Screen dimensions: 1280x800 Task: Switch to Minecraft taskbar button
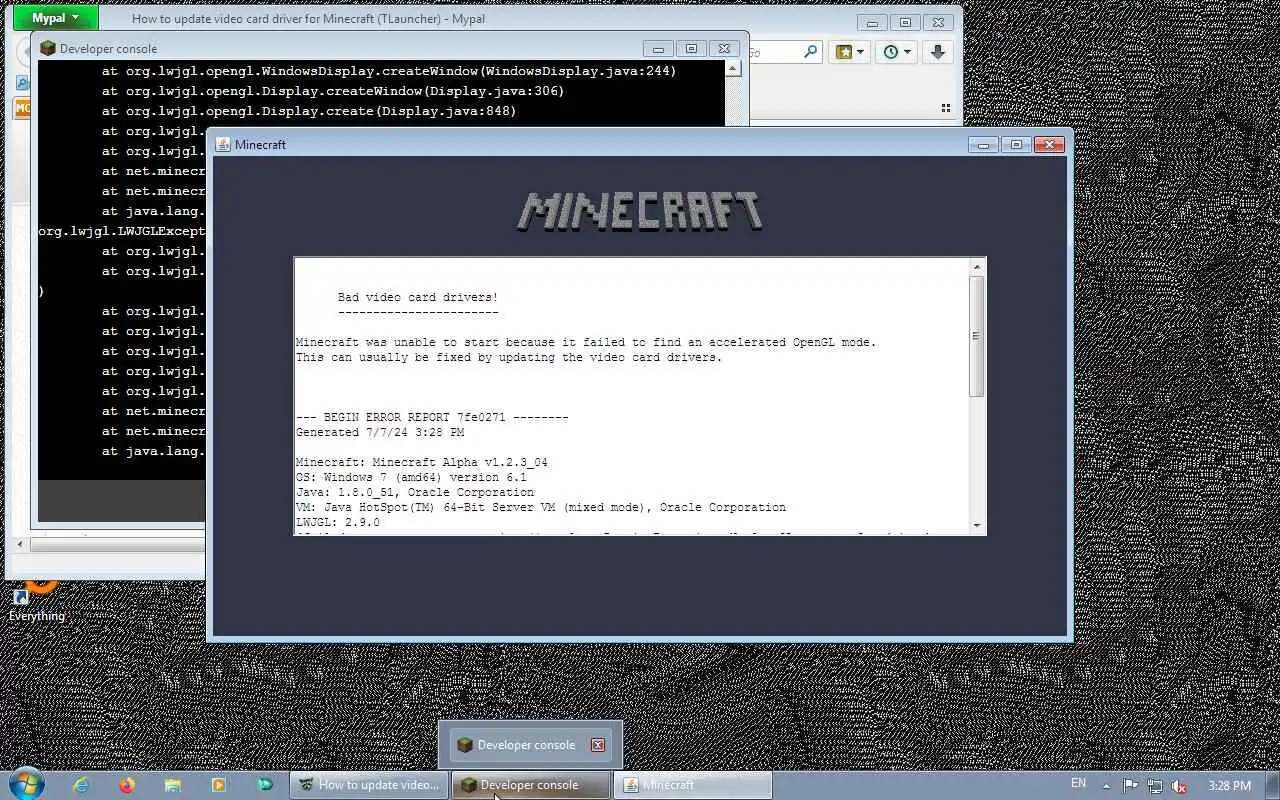pyautogui.click(x=692, y=785)
